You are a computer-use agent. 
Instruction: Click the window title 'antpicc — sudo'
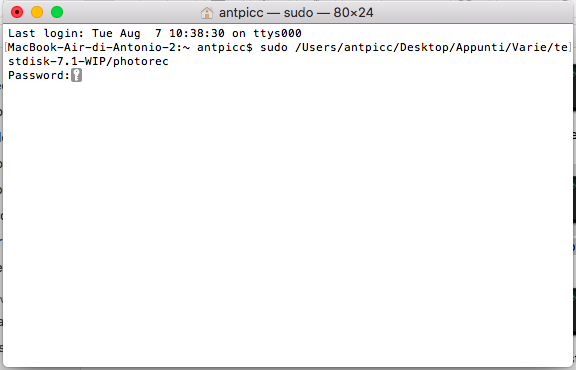click(266, 13)
